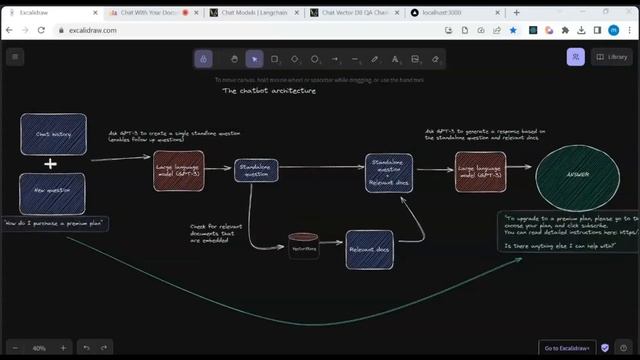640x360 pixels.
Task: Select the Standalone question box
Action: 256,171
